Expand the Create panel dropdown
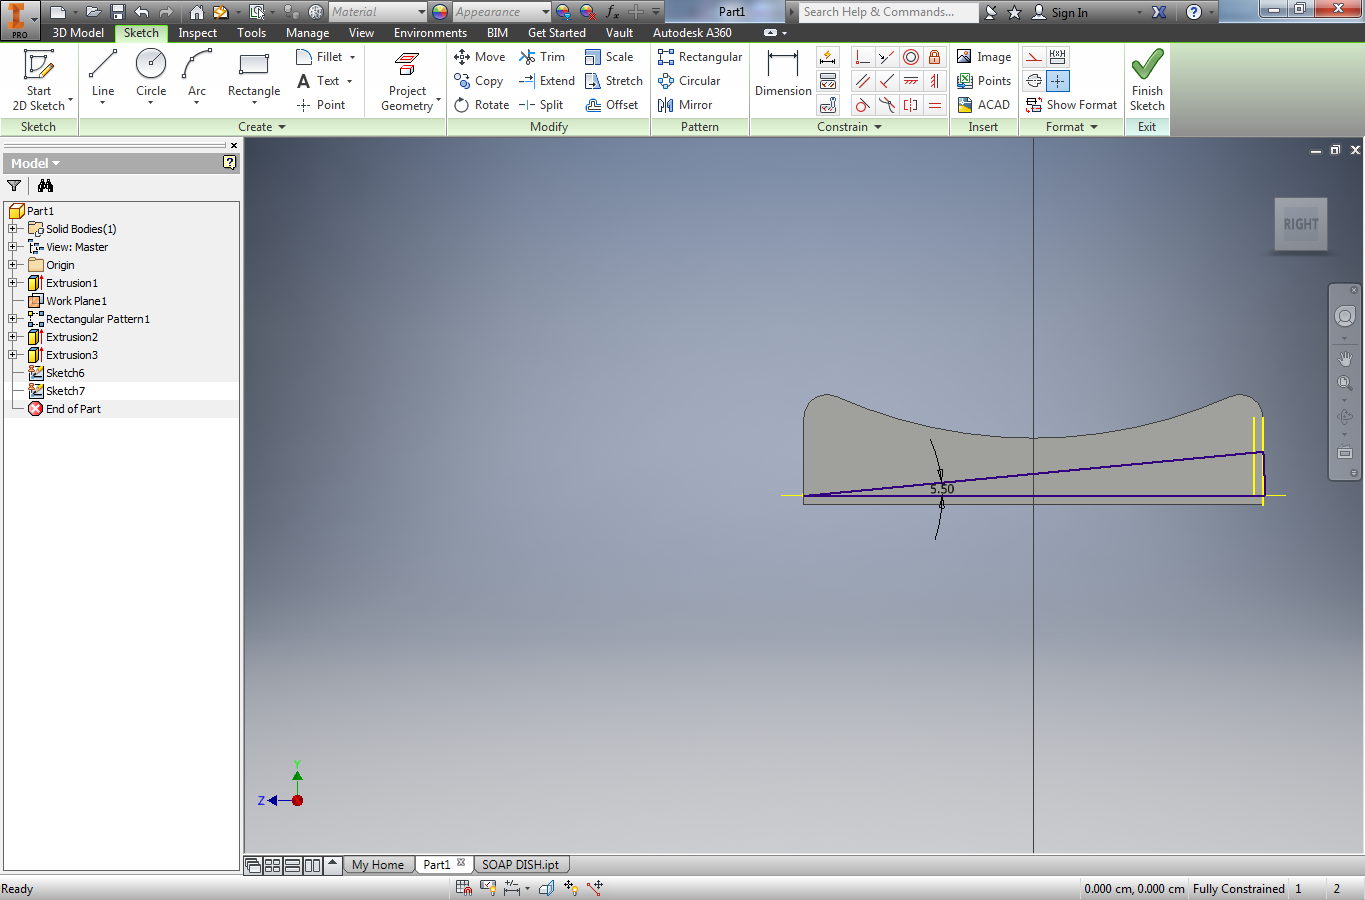The height and width of the screenshot is (900, 1365). click(262, 127)
